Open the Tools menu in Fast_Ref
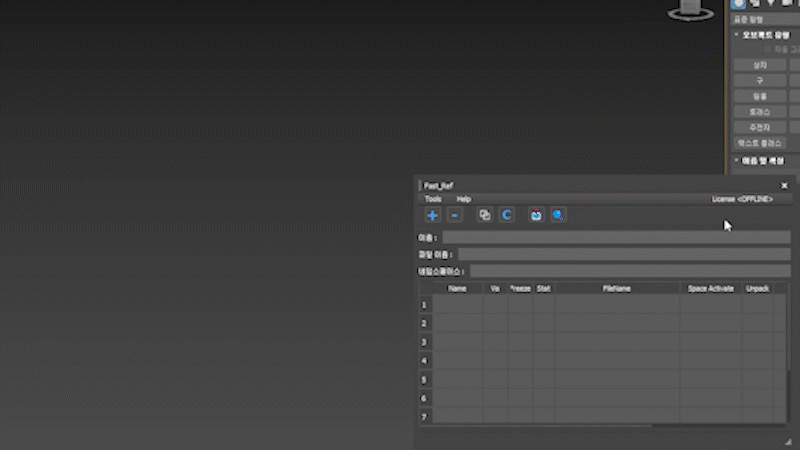Viewport: 800px width, 450px height. point(432,199)
